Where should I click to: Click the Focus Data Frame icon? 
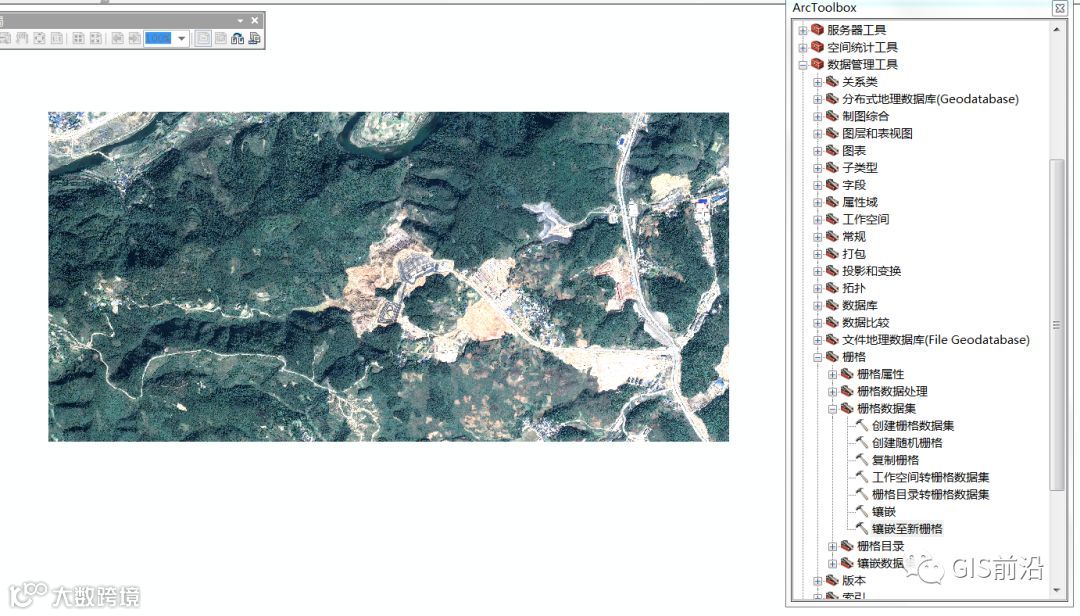220,38
